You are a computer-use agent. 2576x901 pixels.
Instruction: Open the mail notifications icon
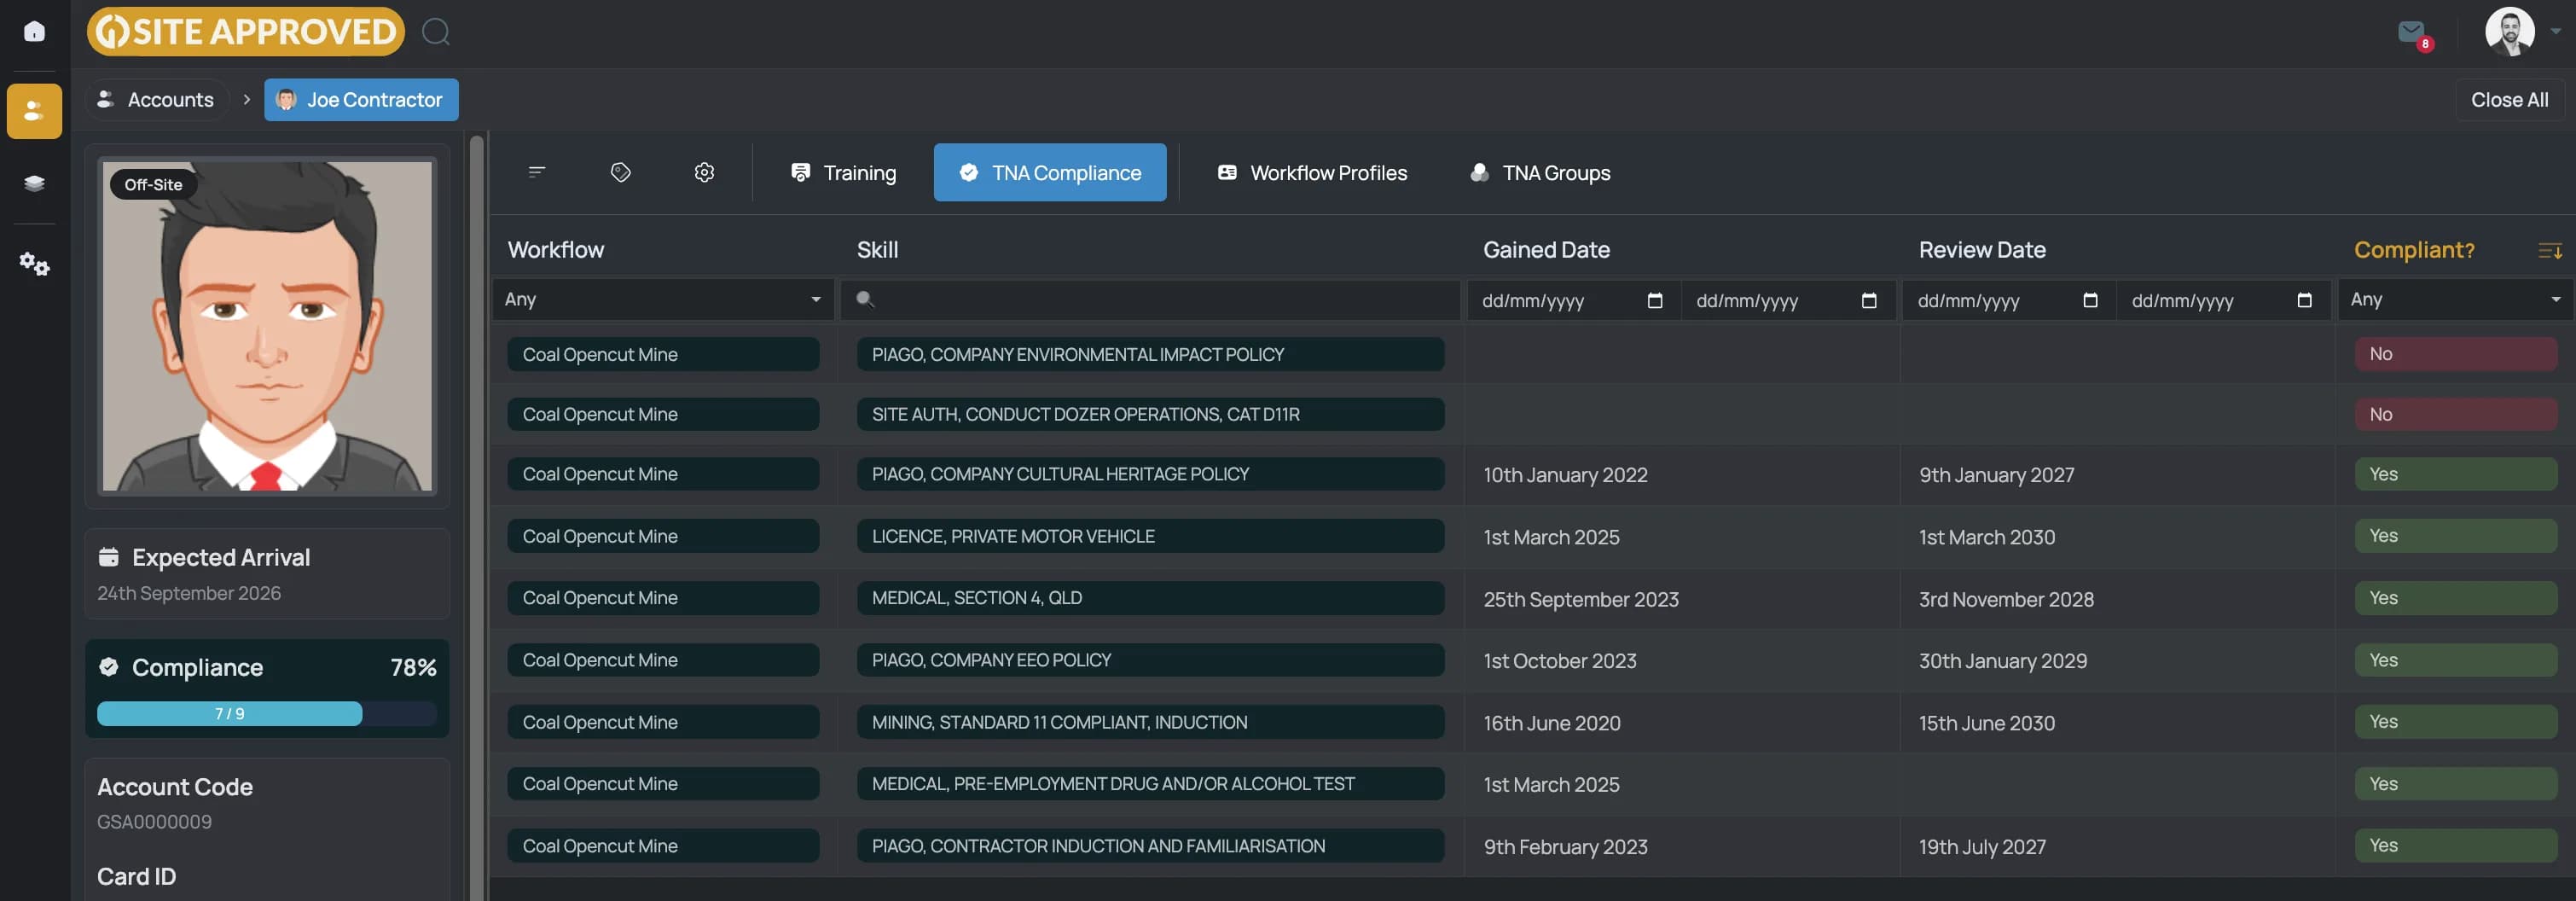[x=2412, y=33]
